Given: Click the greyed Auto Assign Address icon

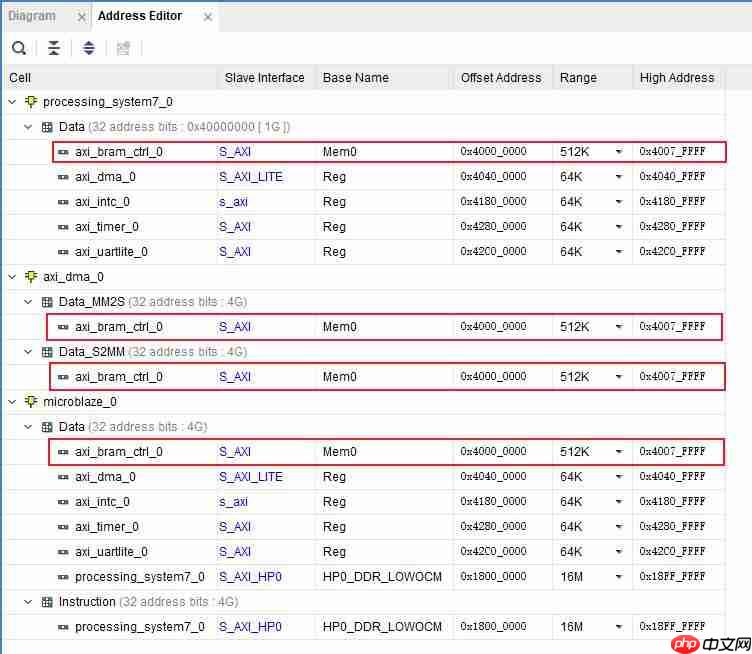Looking at the screenshot, I should pos(123,48).
